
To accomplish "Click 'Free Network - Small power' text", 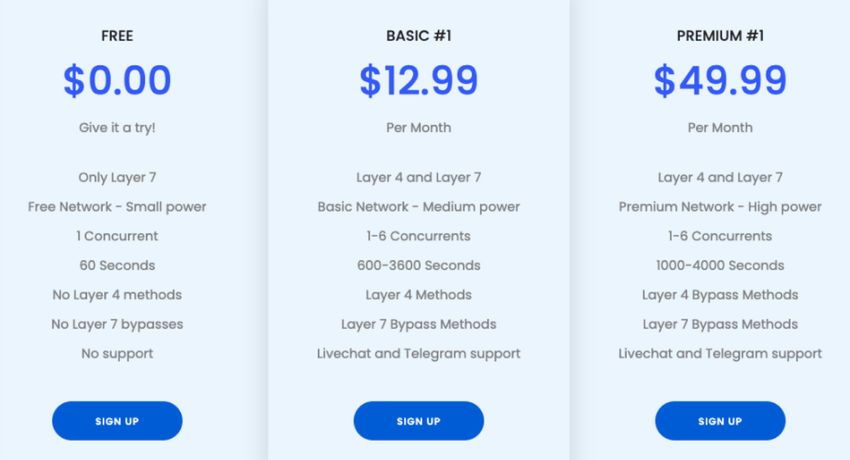I will (x=117, y=207).
